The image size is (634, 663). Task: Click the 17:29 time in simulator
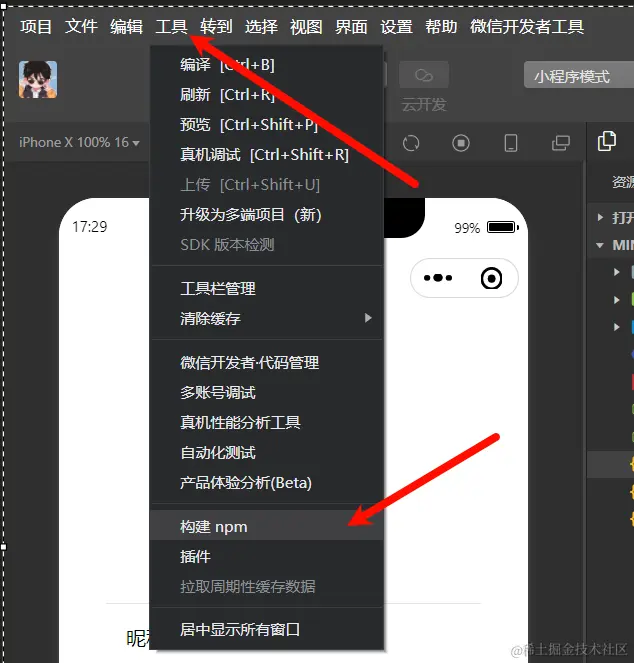(x=90, y=227)
